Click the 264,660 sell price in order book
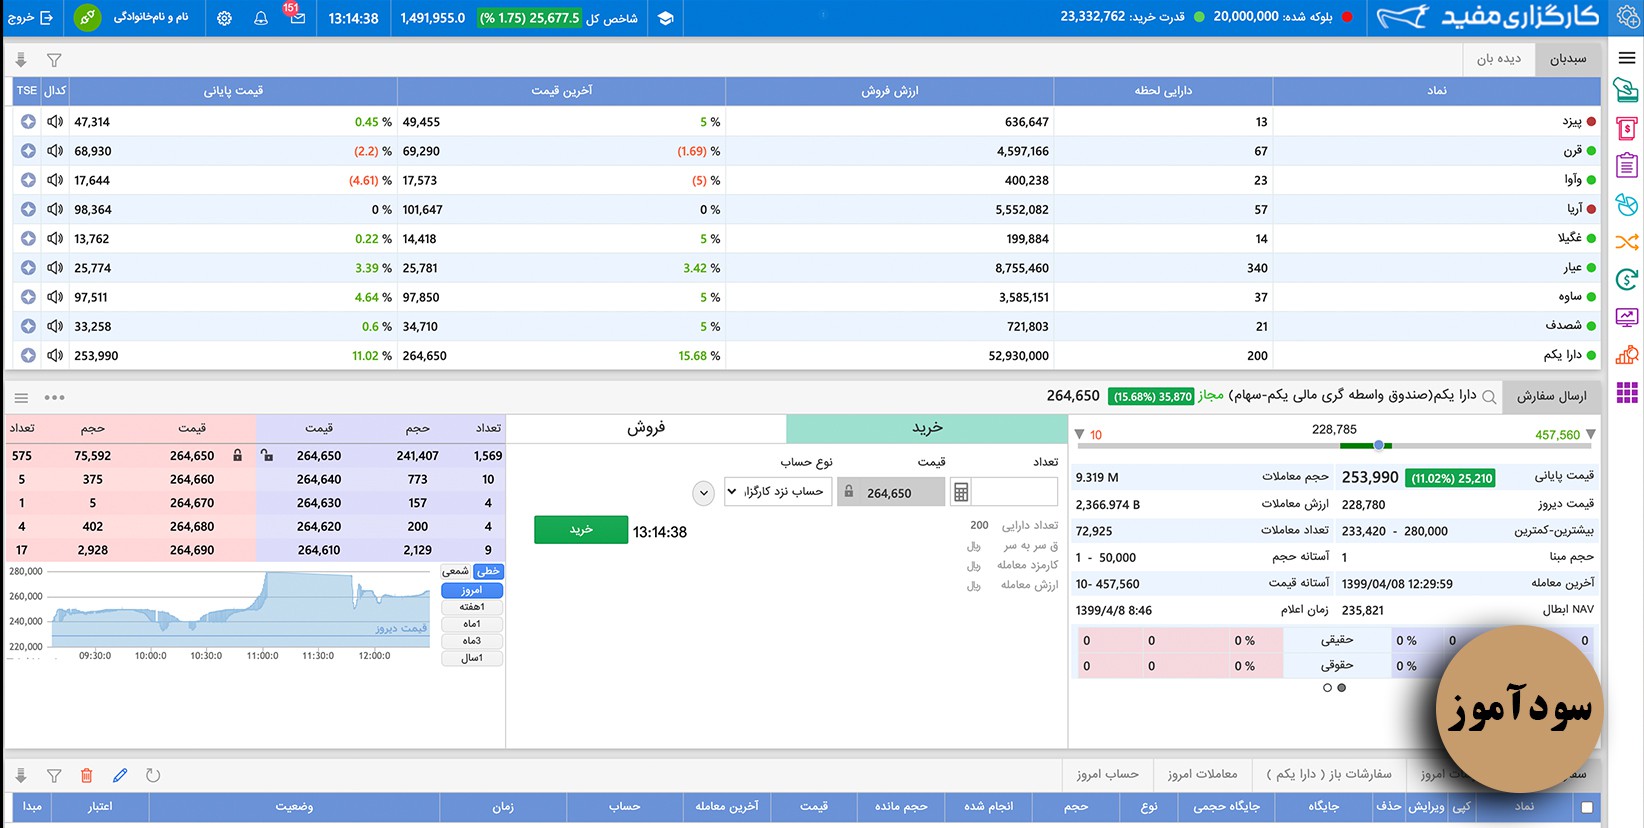 click(x=192, y=479)
